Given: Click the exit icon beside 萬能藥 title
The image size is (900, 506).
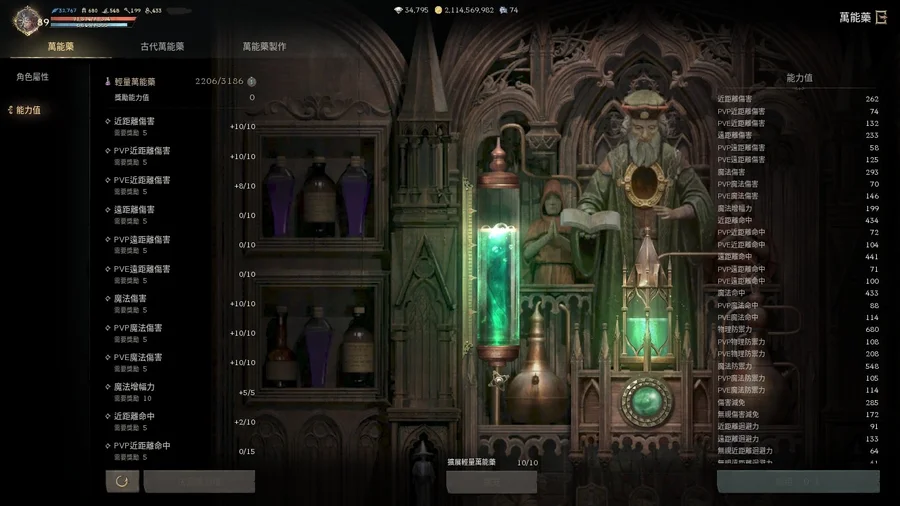Looking at the screenshot, I should (881, 17).
